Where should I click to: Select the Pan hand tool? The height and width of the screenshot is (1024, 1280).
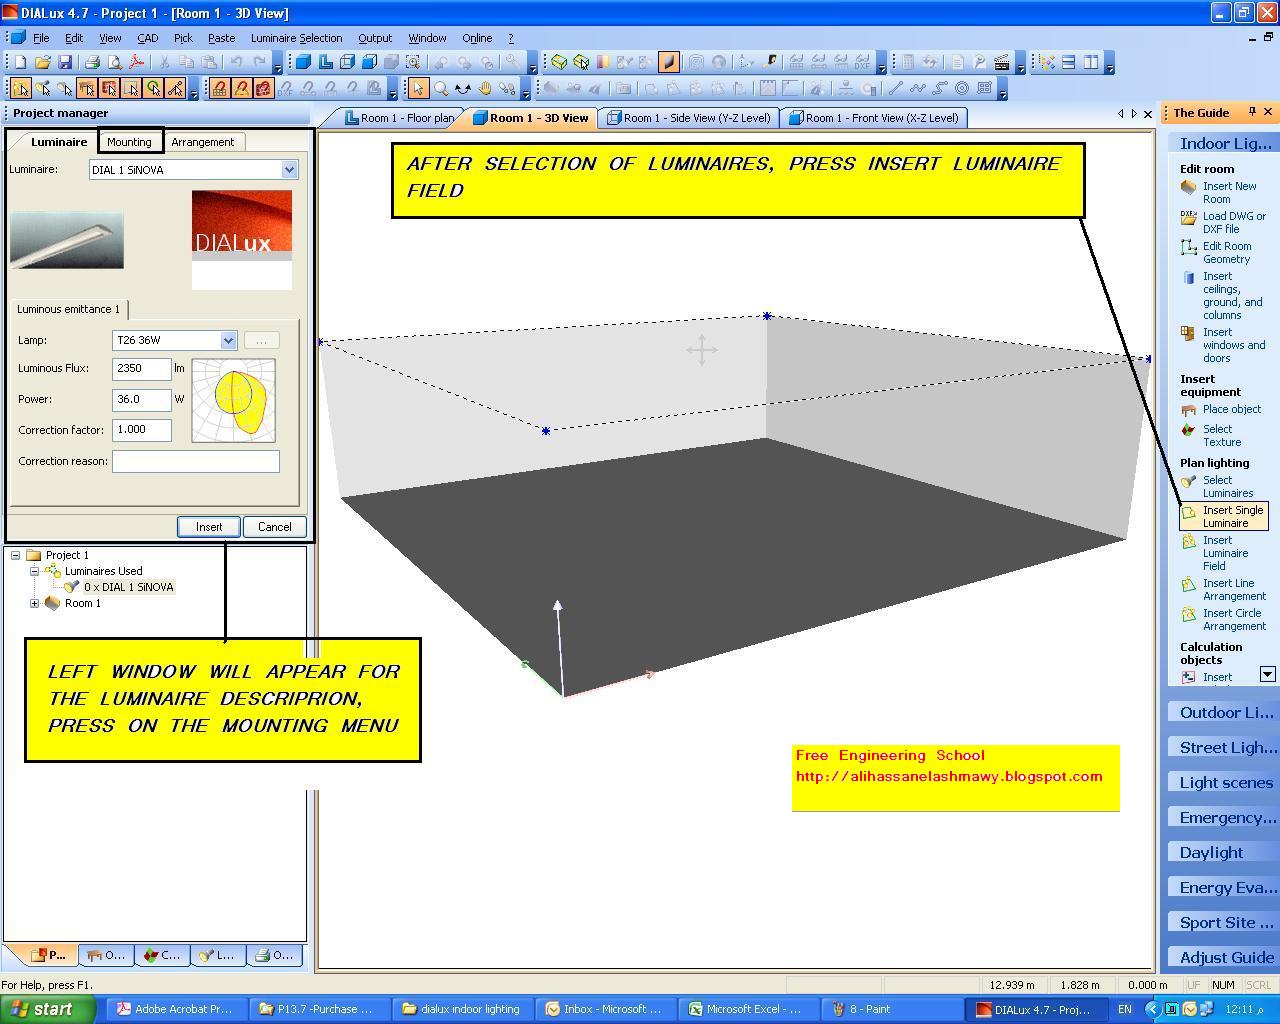484,88
